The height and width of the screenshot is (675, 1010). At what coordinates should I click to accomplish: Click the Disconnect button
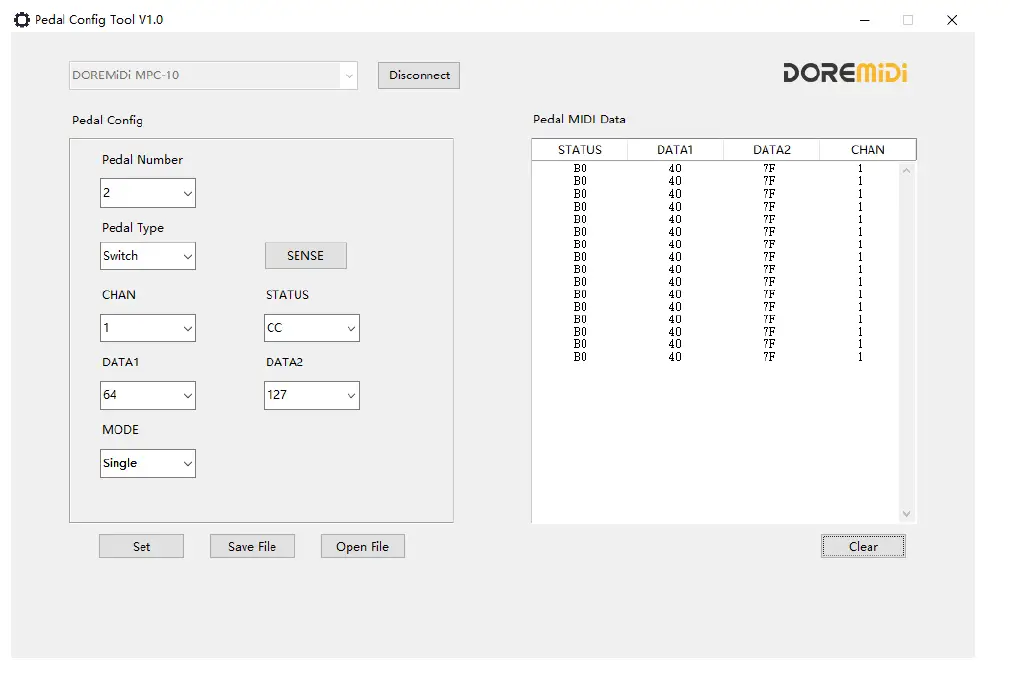pos(419,75)
